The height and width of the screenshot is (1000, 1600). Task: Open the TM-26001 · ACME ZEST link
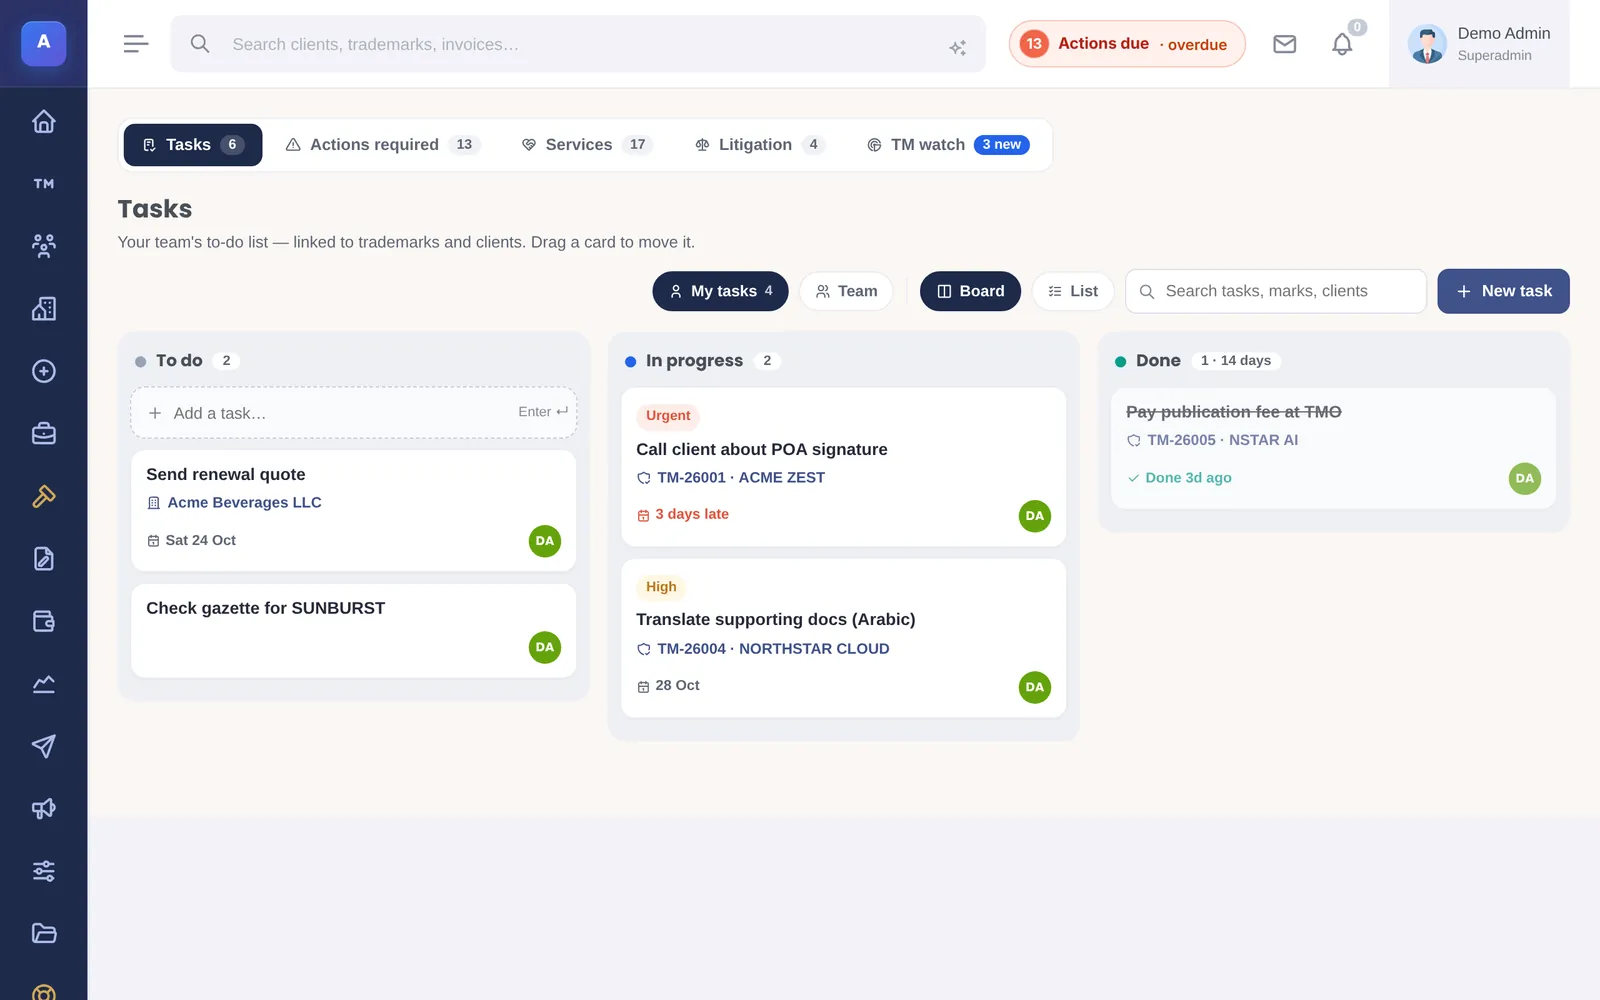coord(741,478)
